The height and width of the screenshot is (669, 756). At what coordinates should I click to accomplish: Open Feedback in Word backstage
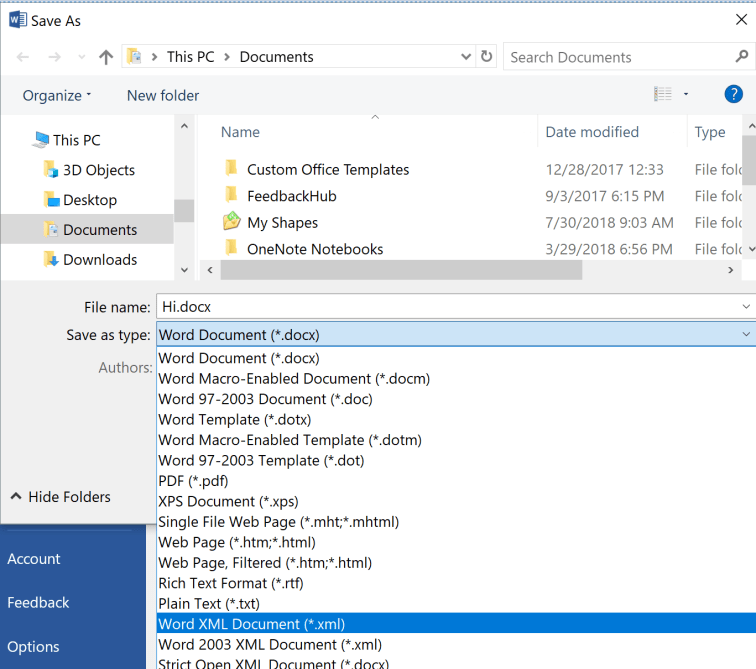38,602
